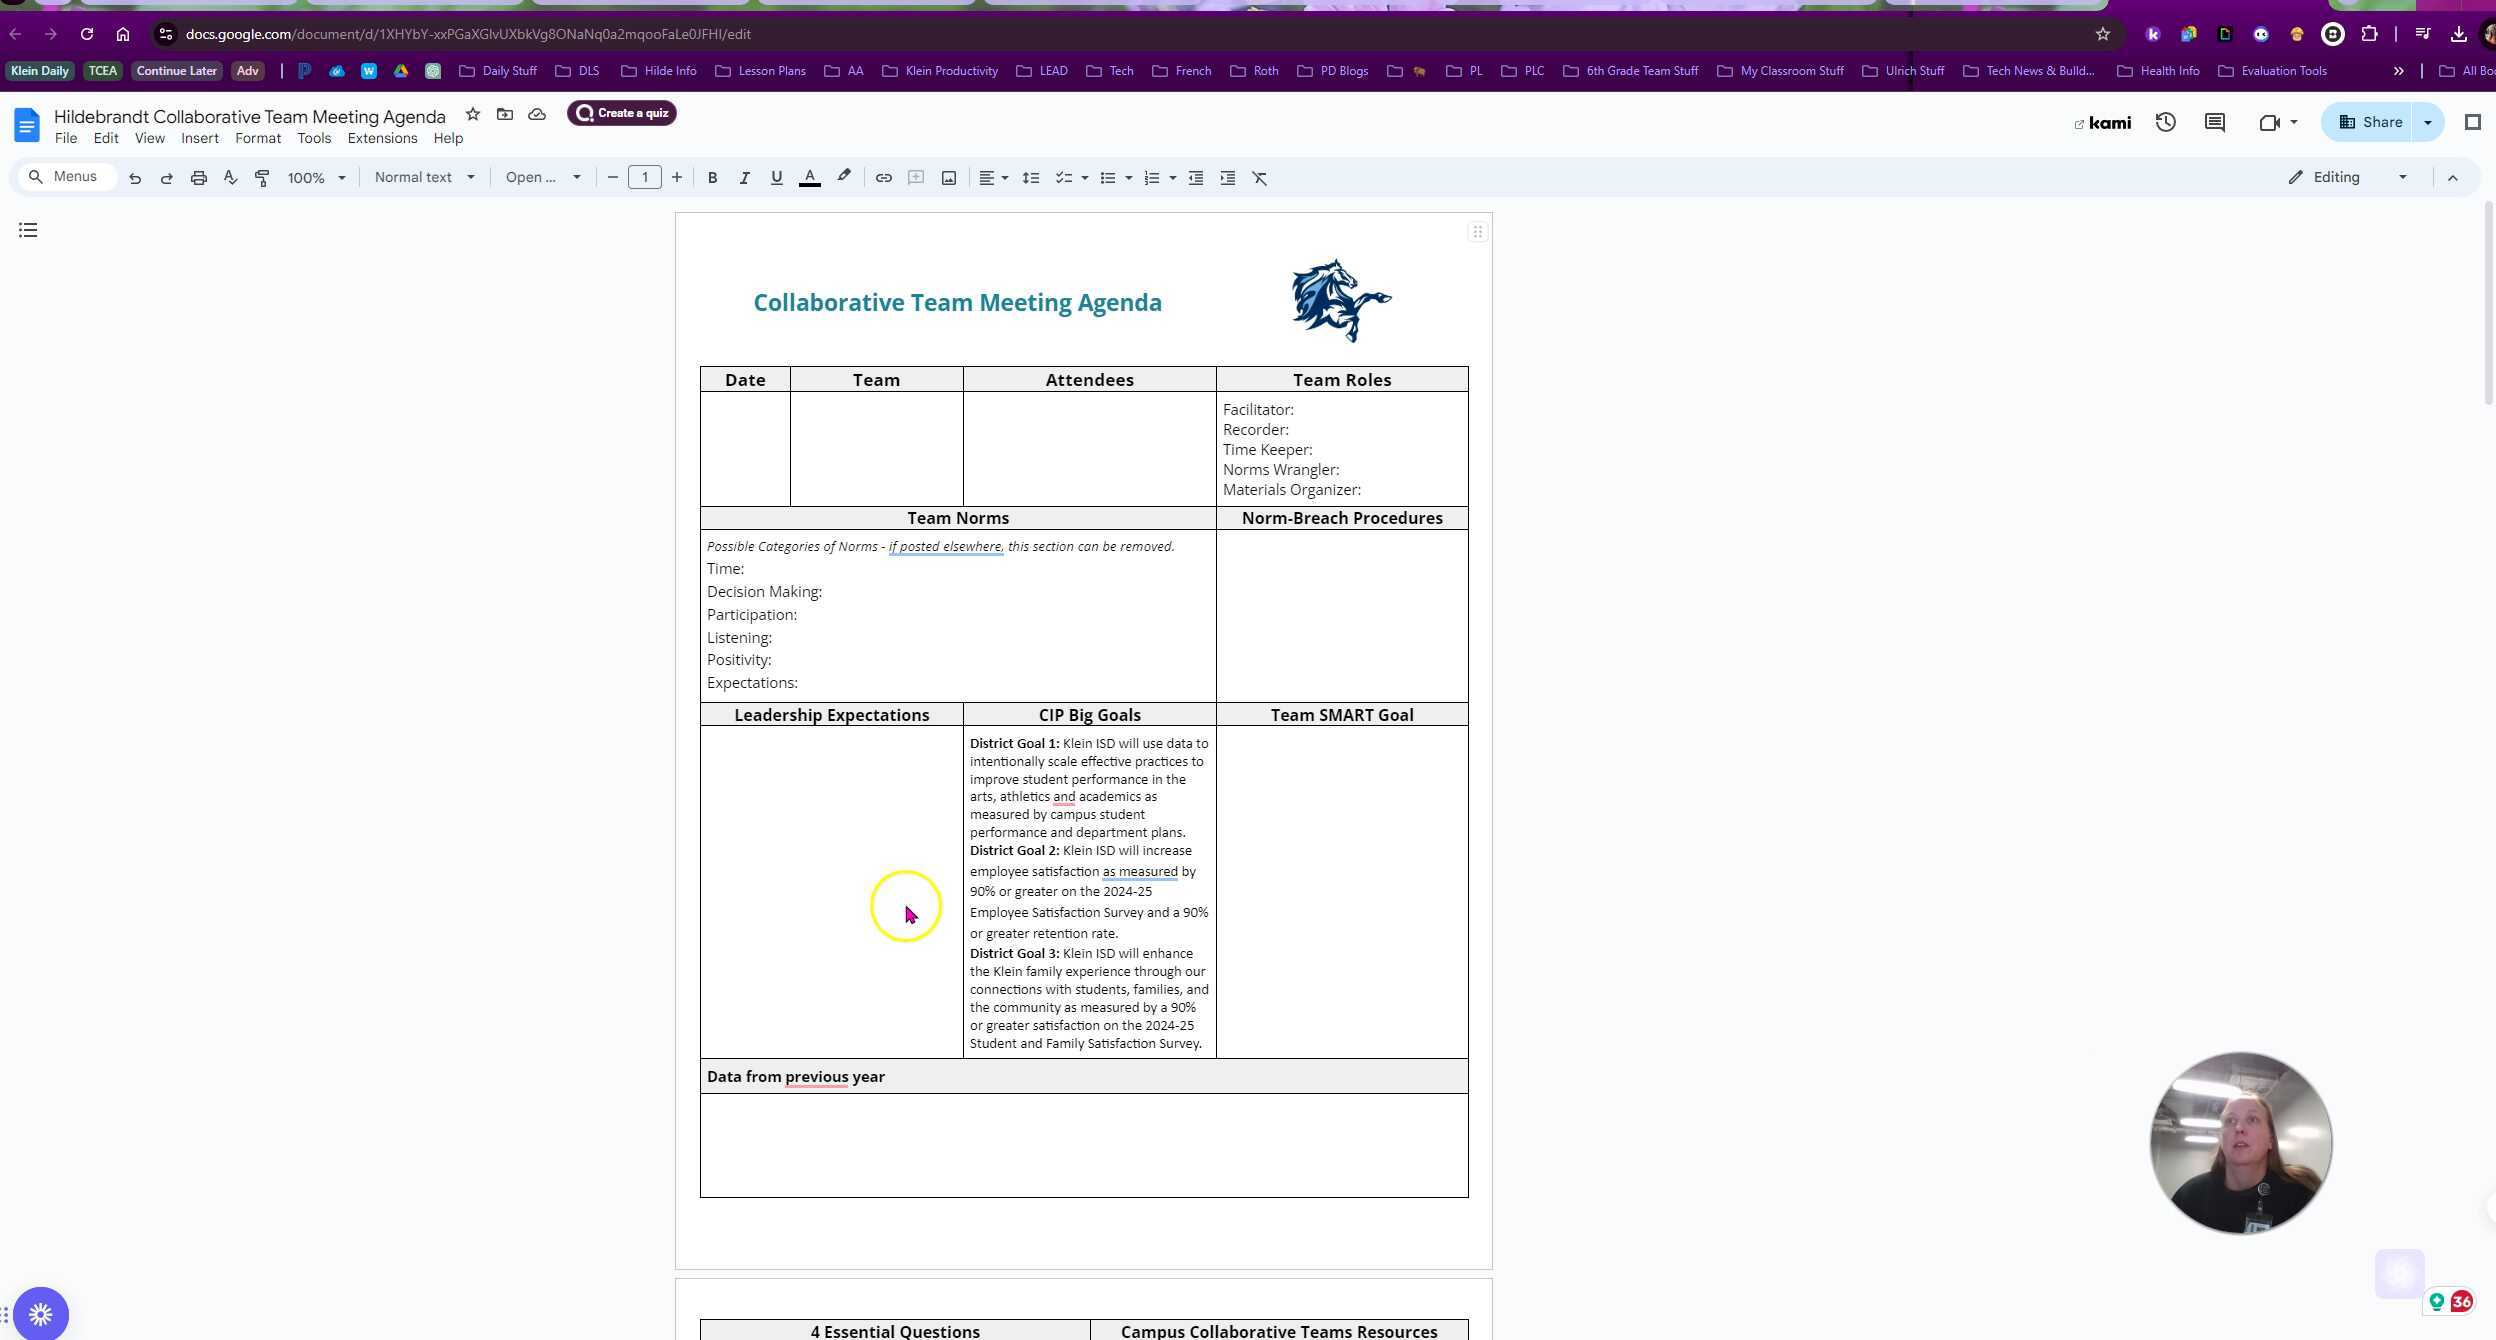This screenshot has height=1340, width=2496.
Task: Open the Insert menu
Action: pyautogui.click(x=200, y=139)
